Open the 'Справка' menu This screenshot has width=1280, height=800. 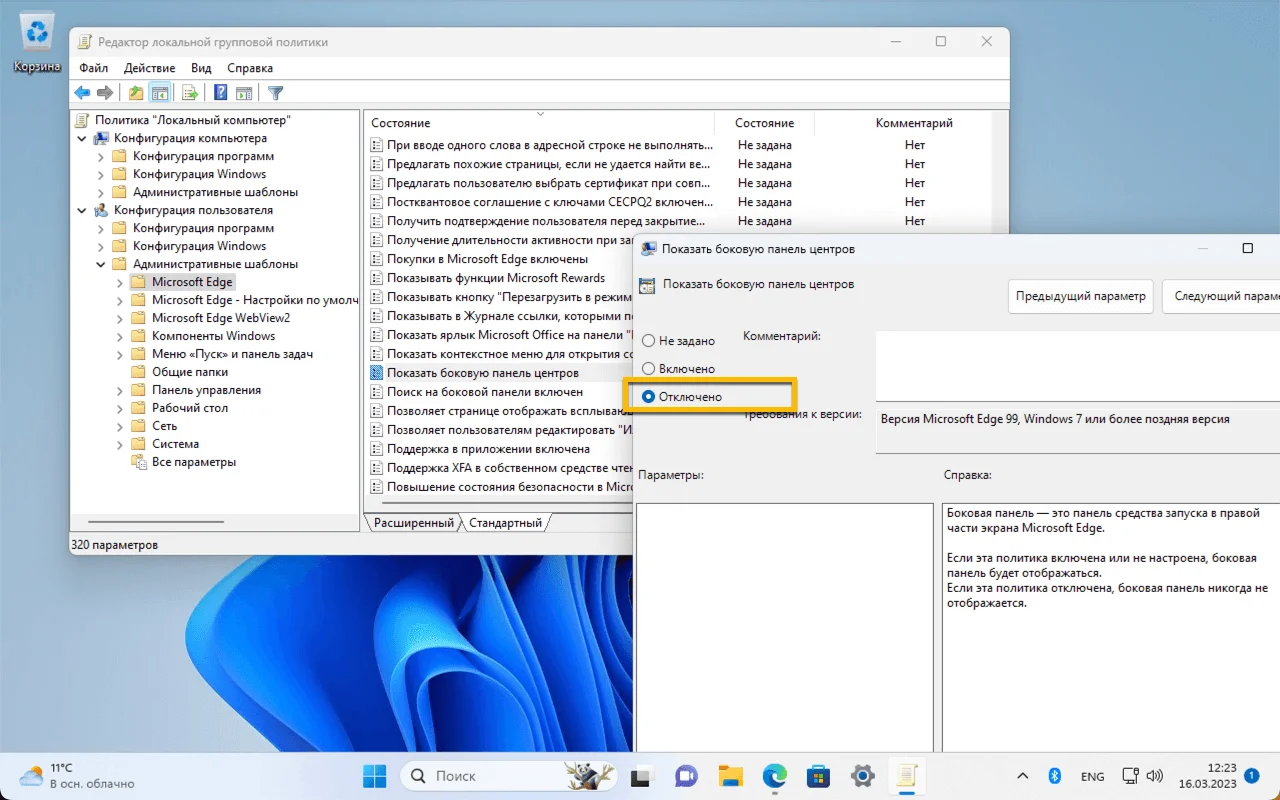(250, 68)
